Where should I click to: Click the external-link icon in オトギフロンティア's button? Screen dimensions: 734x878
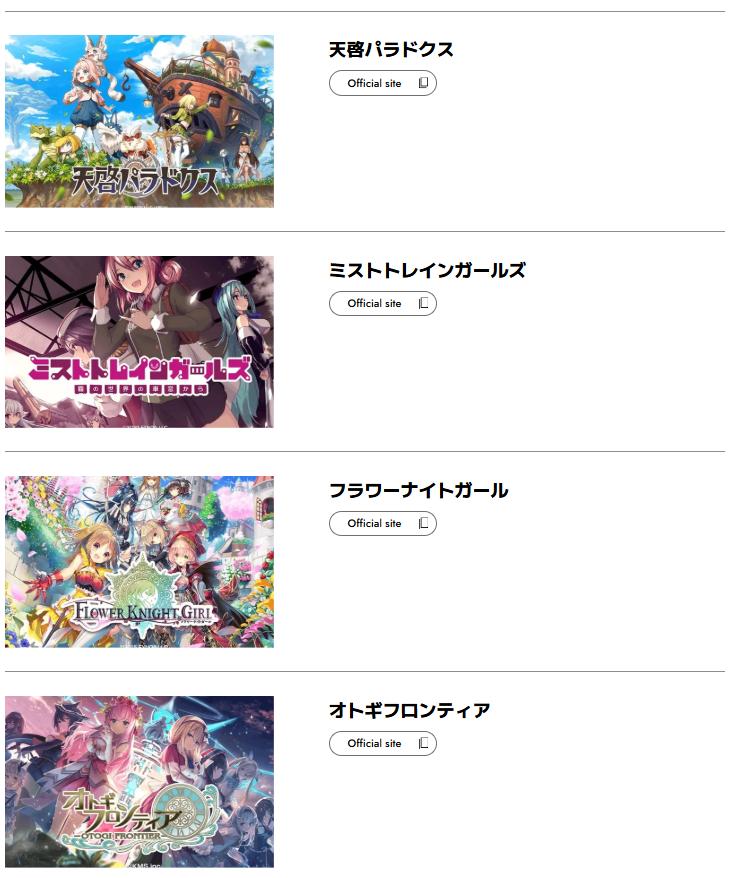coord(423,743)
